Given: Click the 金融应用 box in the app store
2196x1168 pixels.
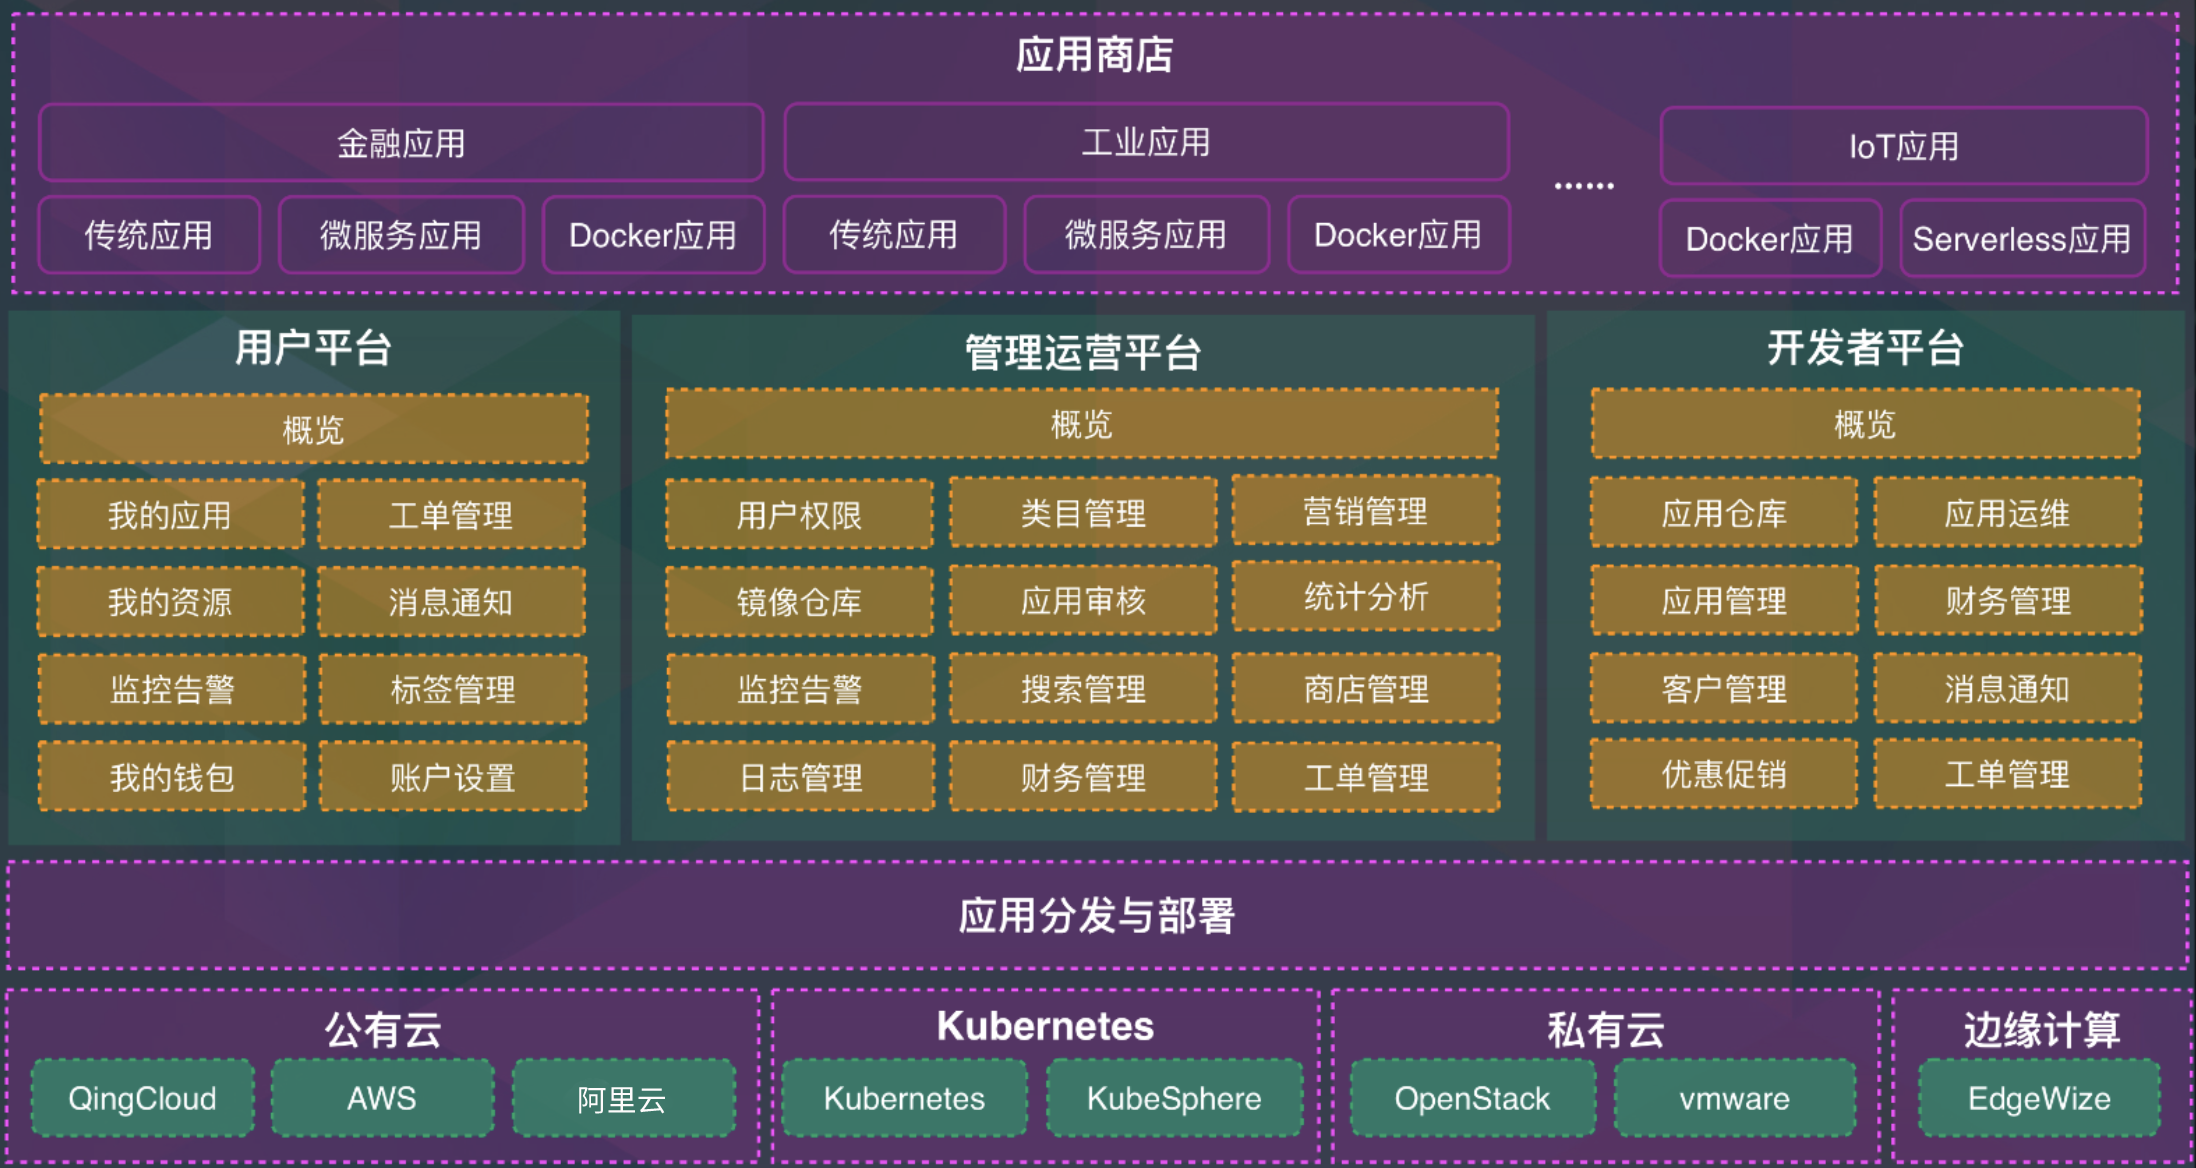Looking at the screenshot, I should (401, 143).
